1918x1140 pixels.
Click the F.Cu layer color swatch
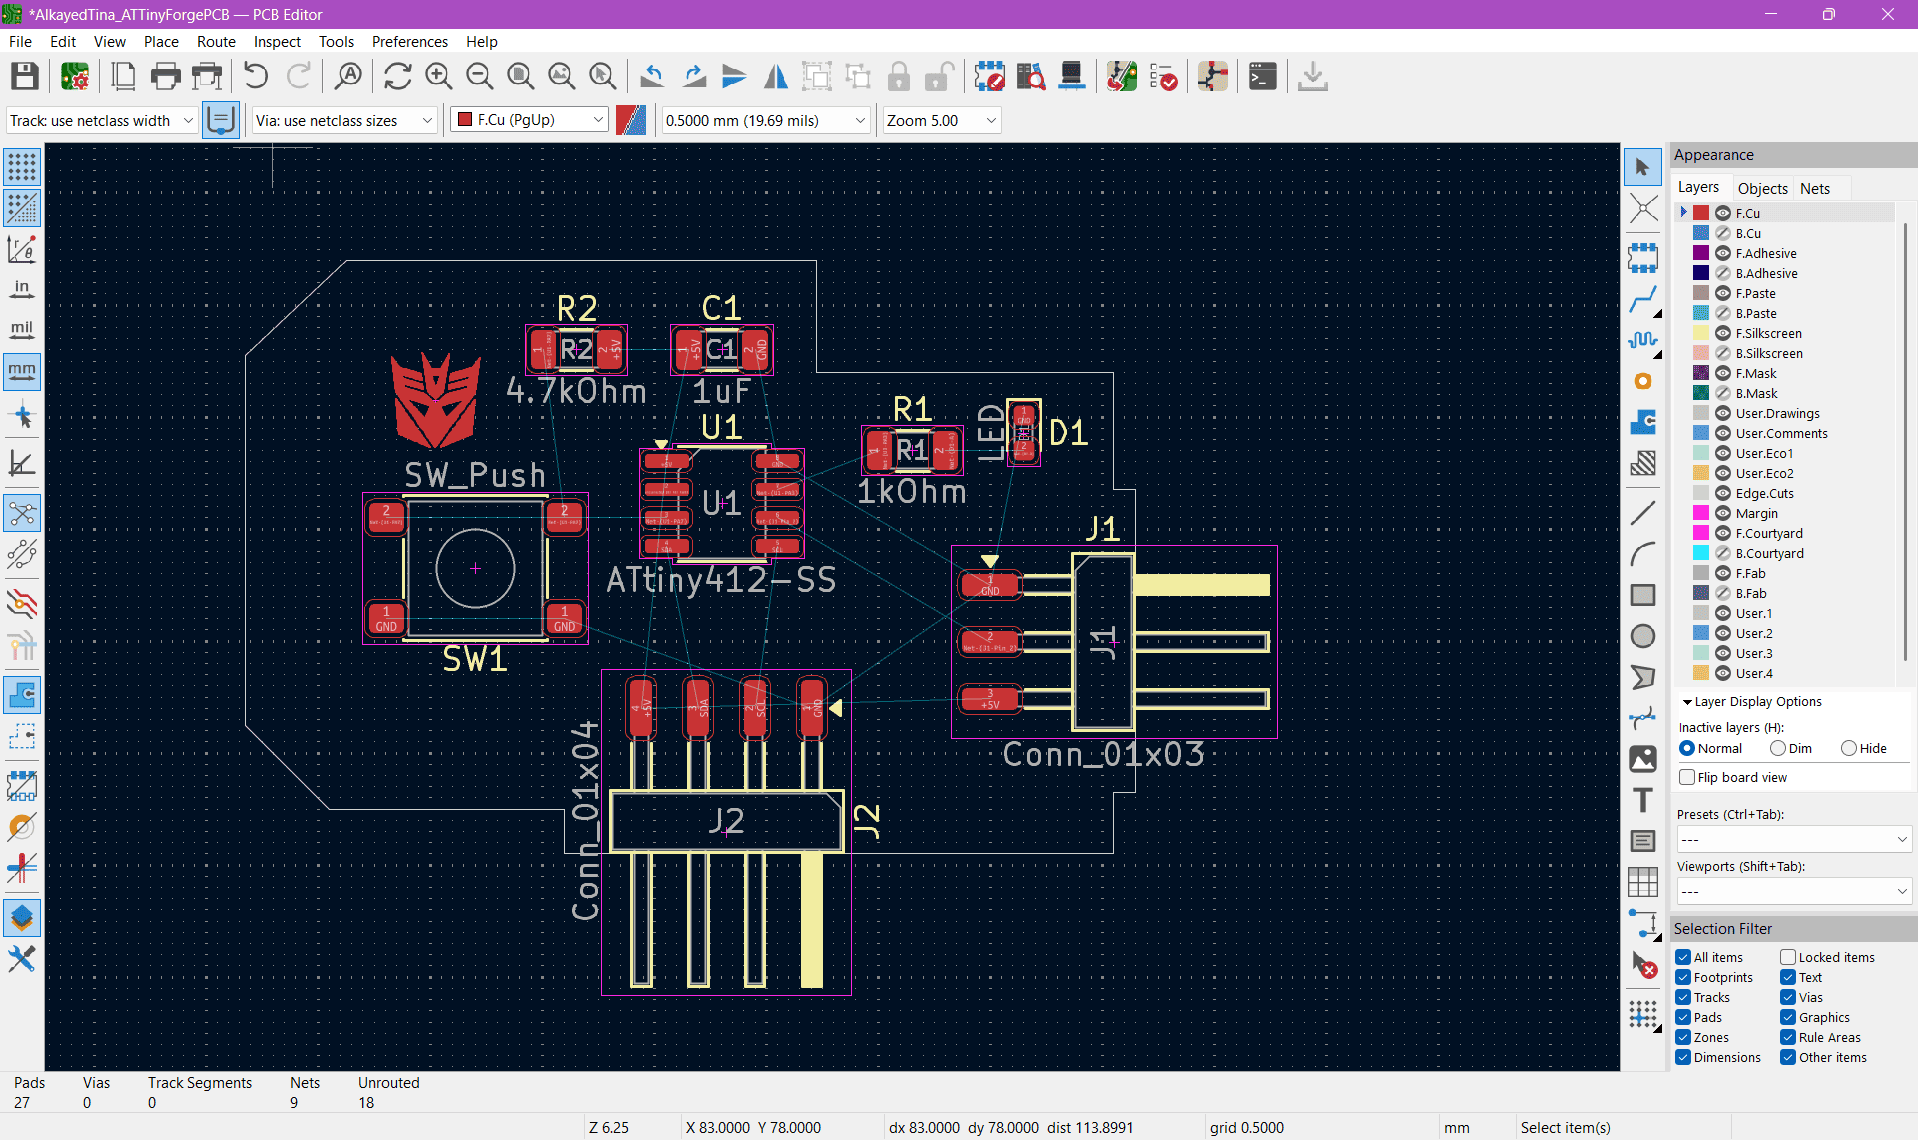(x=1699, y=212)
